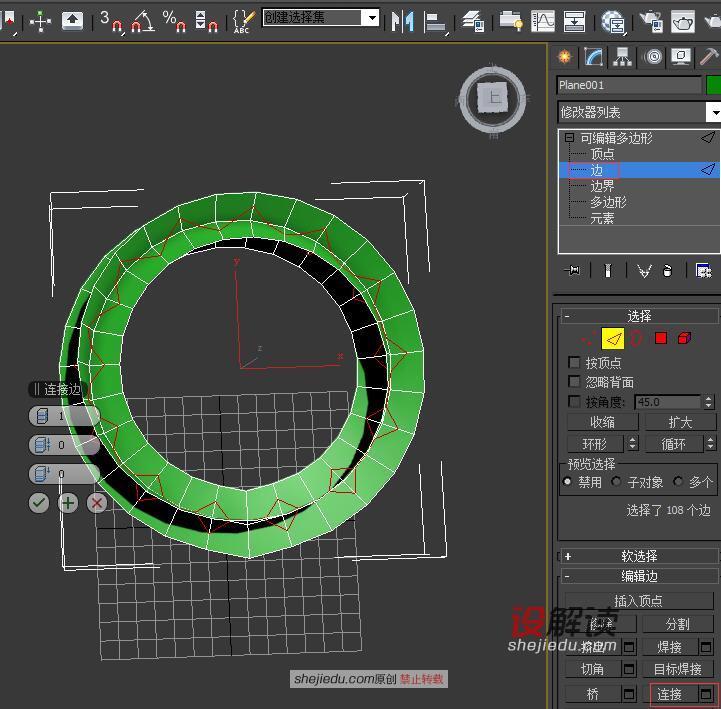Toggle 3D Snaps in toolbar
The width and height of the screenshot is (721, 709).
point(112,21)
